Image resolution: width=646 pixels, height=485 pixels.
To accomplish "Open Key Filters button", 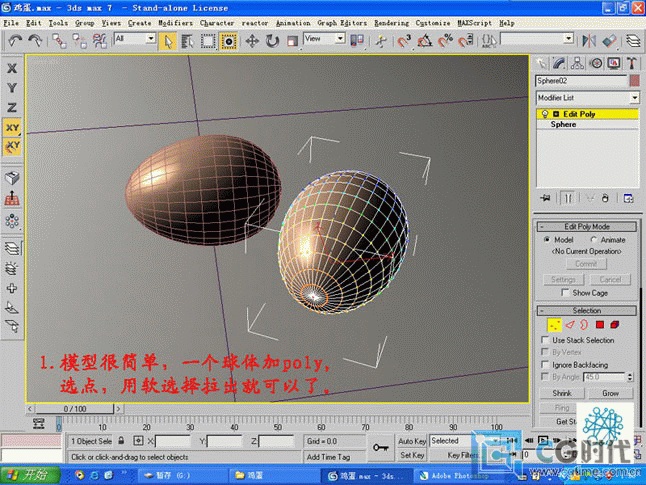I will (461, 455).
